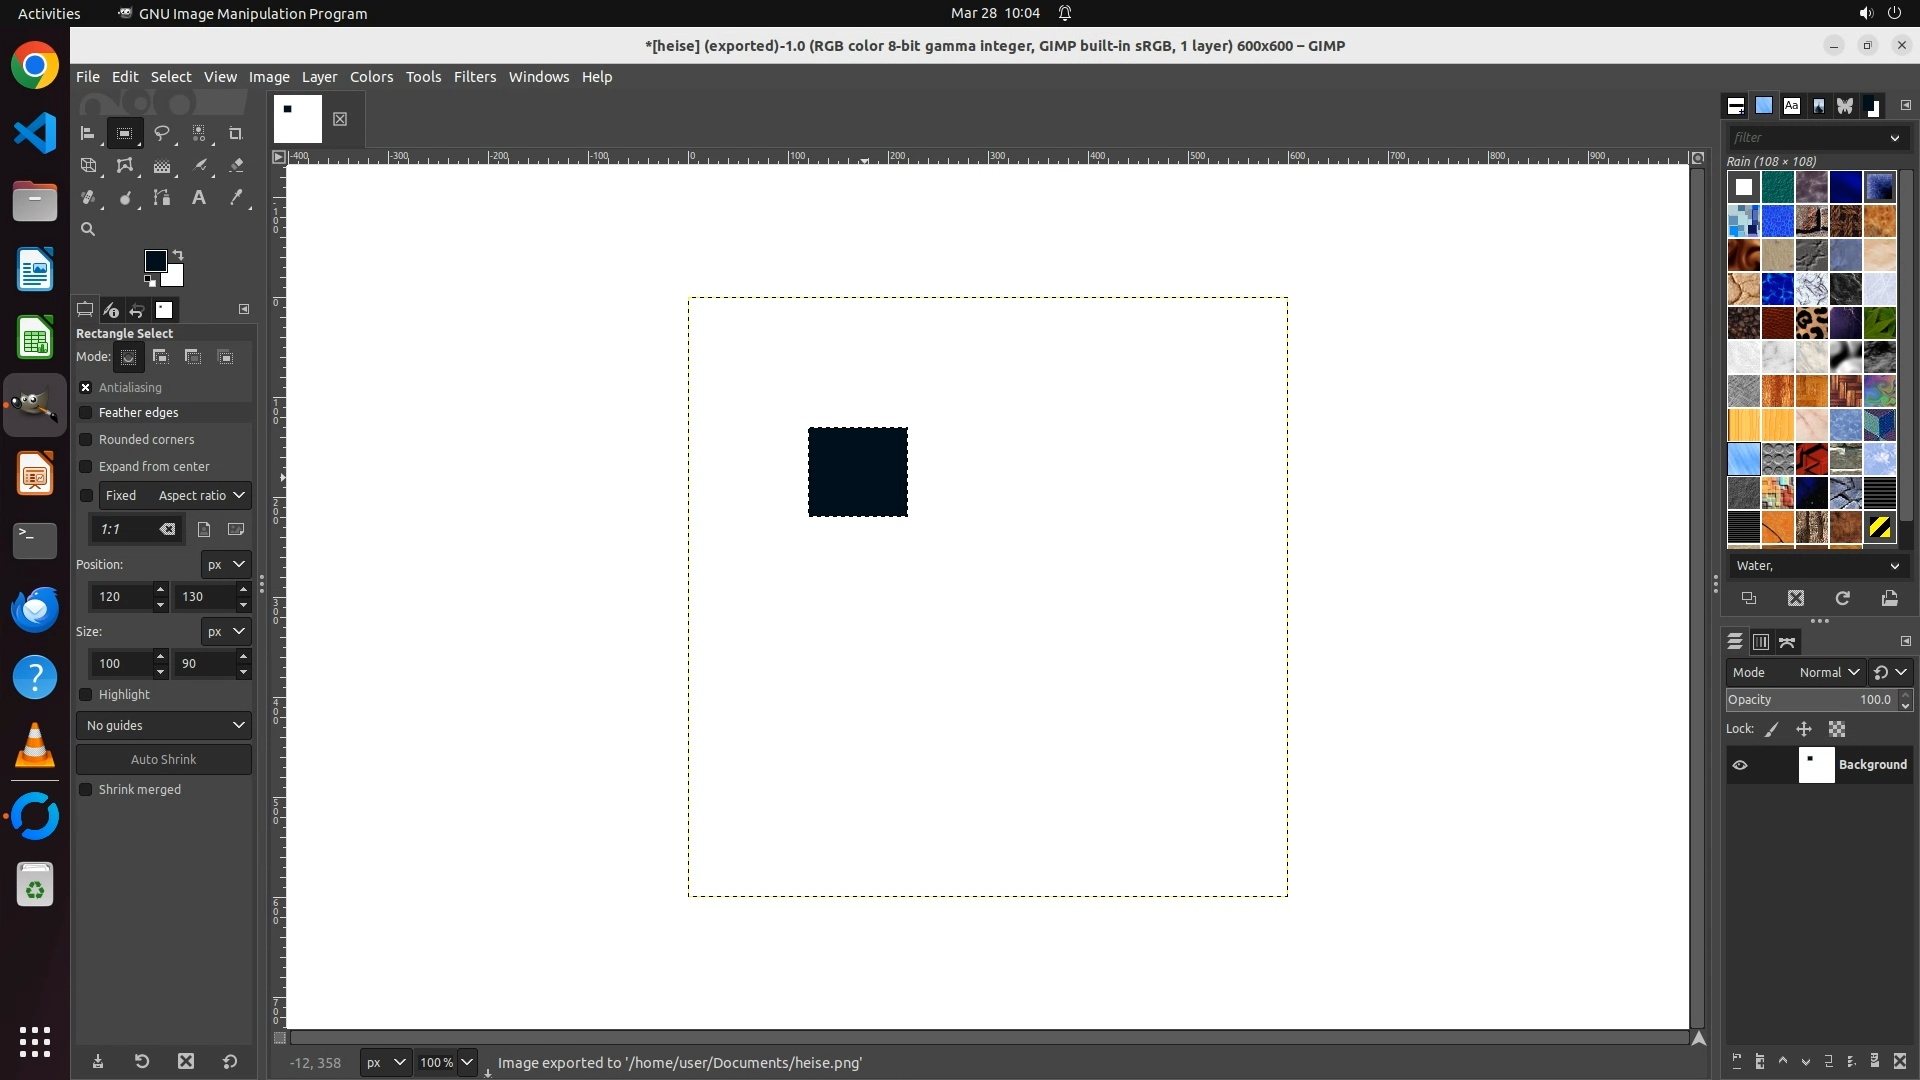Enable Feather edges option
1920x1080 pixels.
click(86, 413)
